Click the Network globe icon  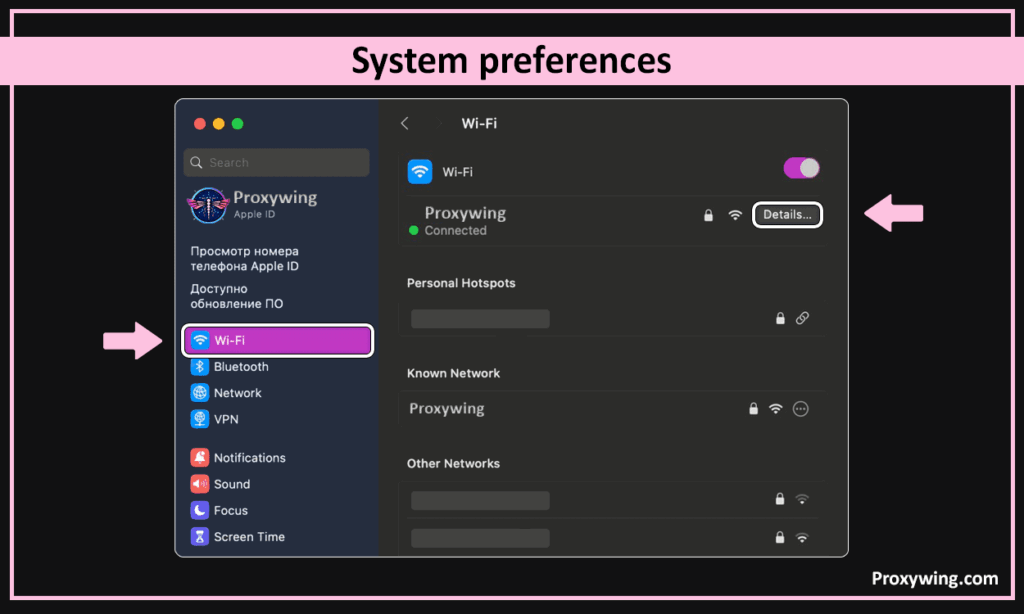tap(199, 393)
